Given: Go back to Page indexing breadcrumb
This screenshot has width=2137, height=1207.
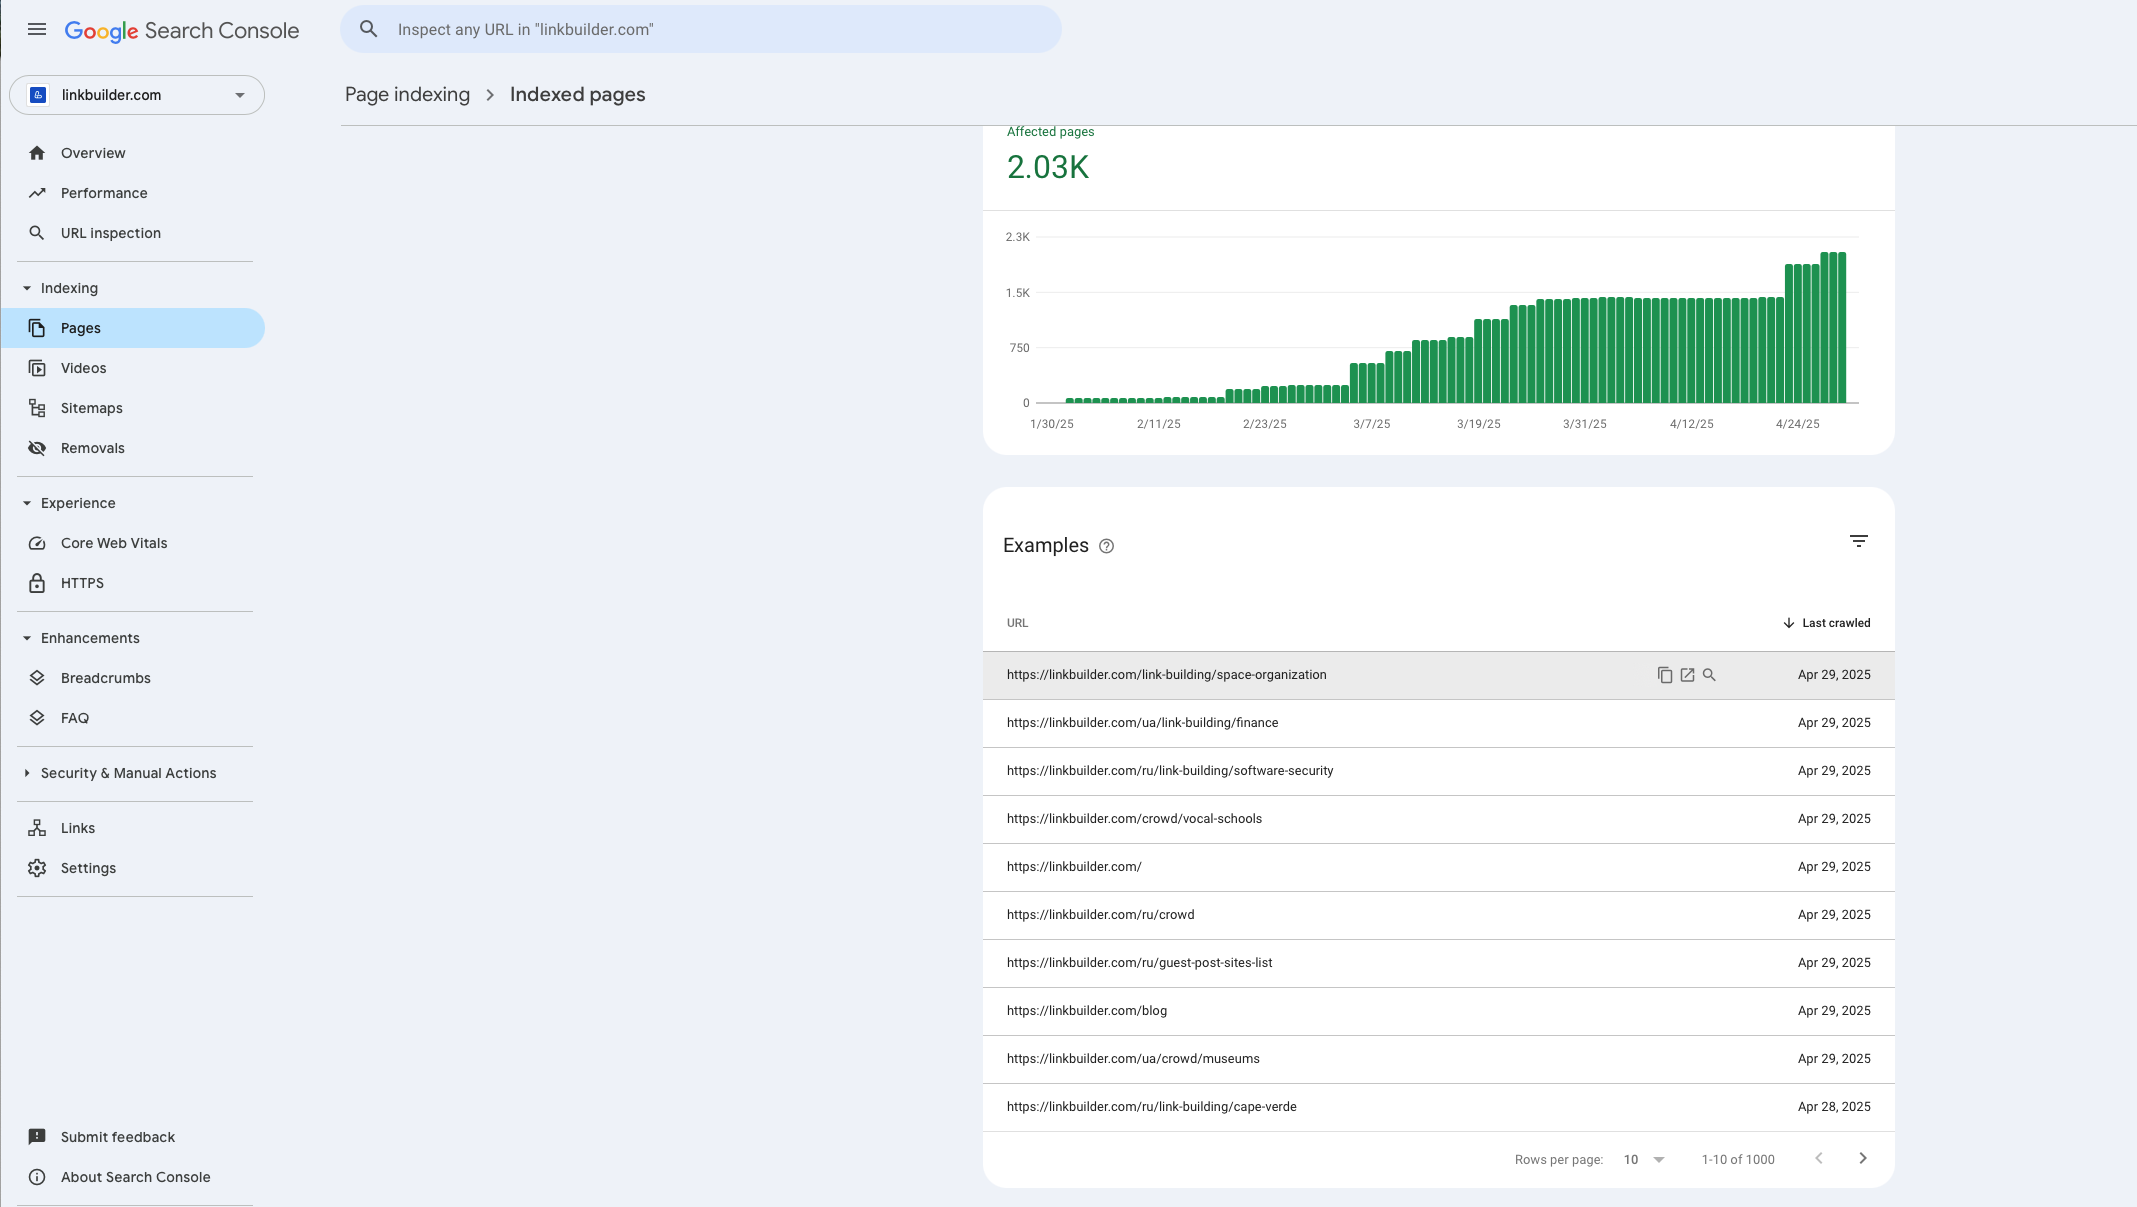Looking at the screenshot, I should click(x=407, y=94).
